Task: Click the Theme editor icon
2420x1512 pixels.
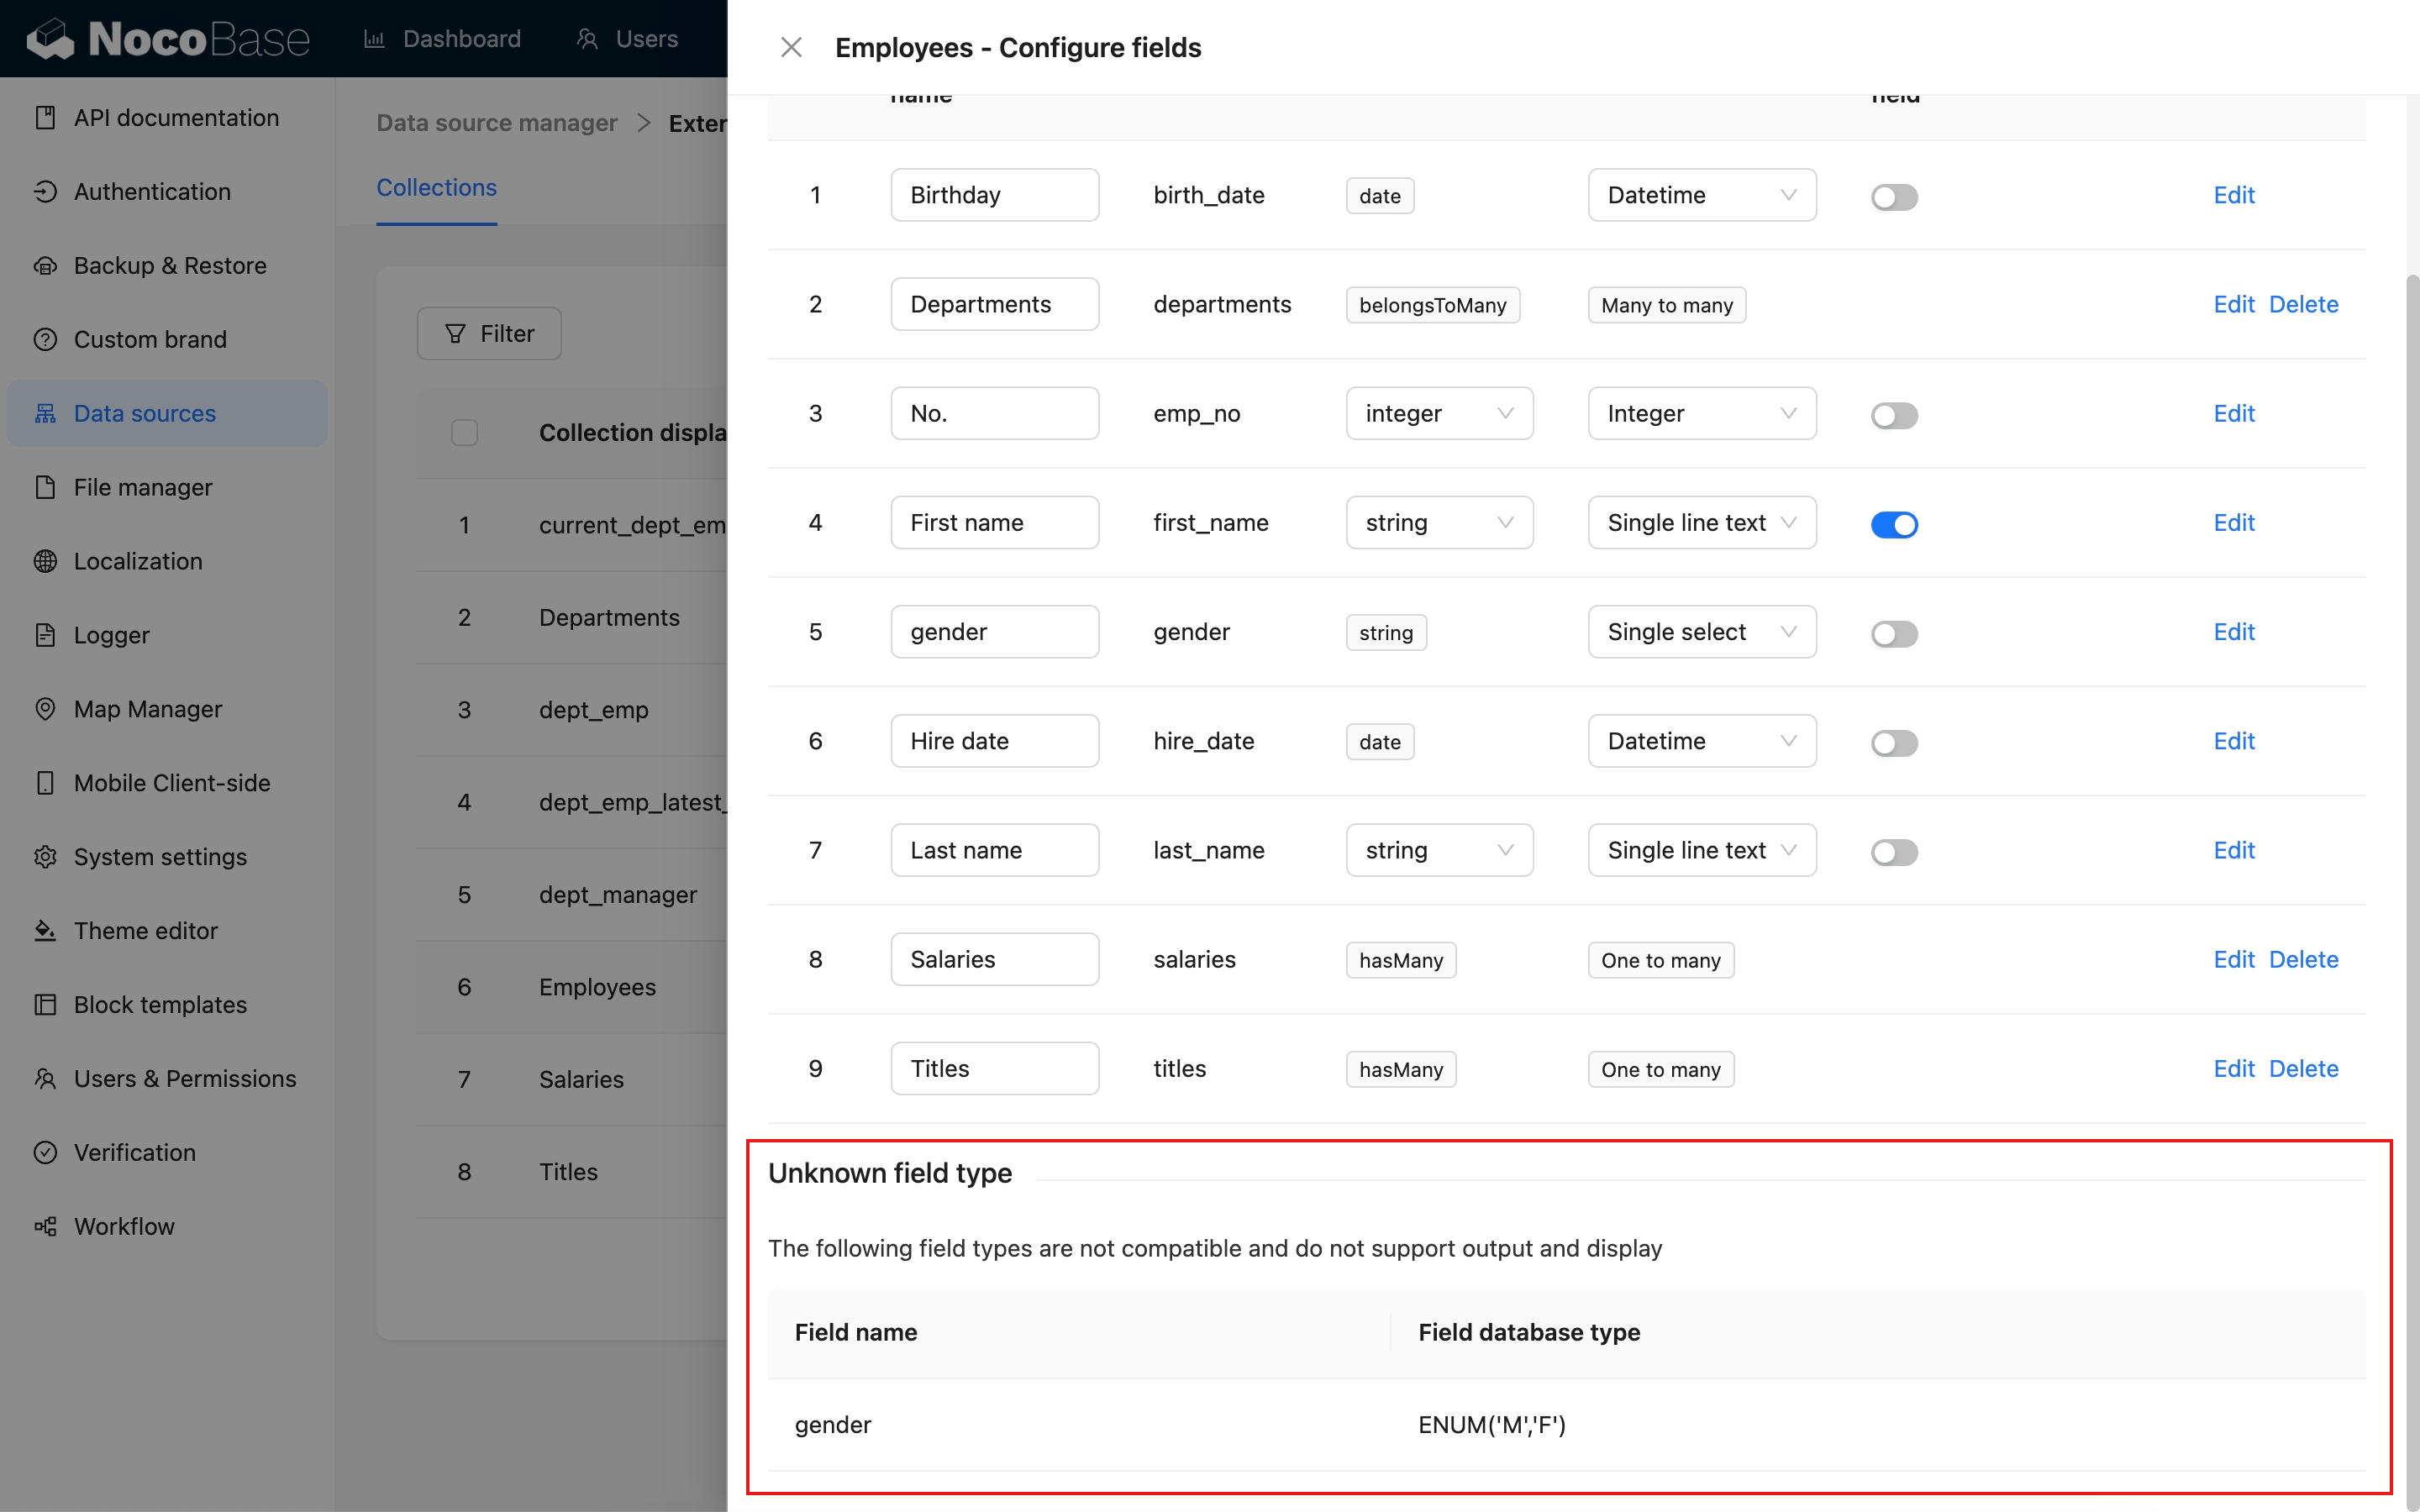Action: (45, 932)
